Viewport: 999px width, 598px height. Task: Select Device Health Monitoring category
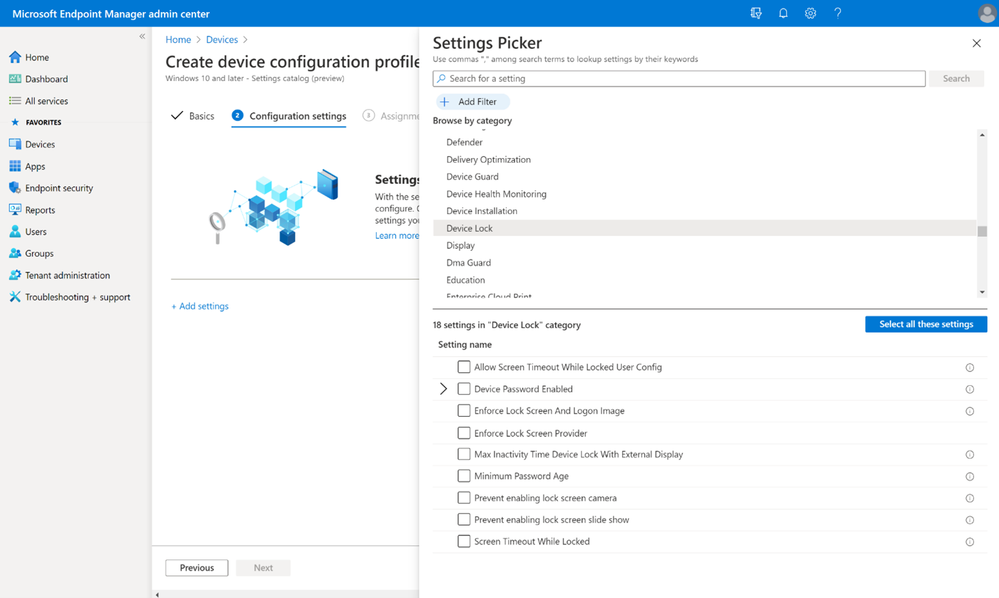[496, 194]
